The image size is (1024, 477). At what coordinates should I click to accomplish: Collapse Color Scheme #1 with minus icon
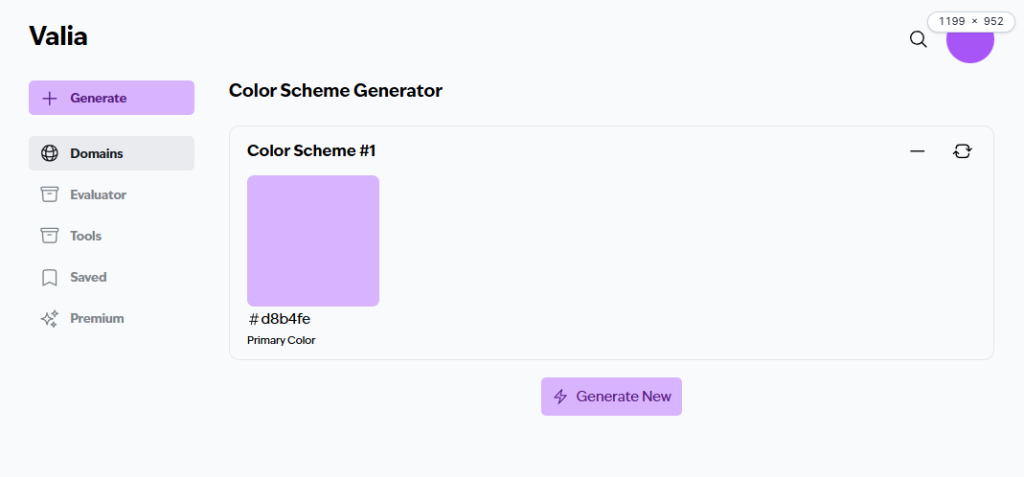click(917, 151)
